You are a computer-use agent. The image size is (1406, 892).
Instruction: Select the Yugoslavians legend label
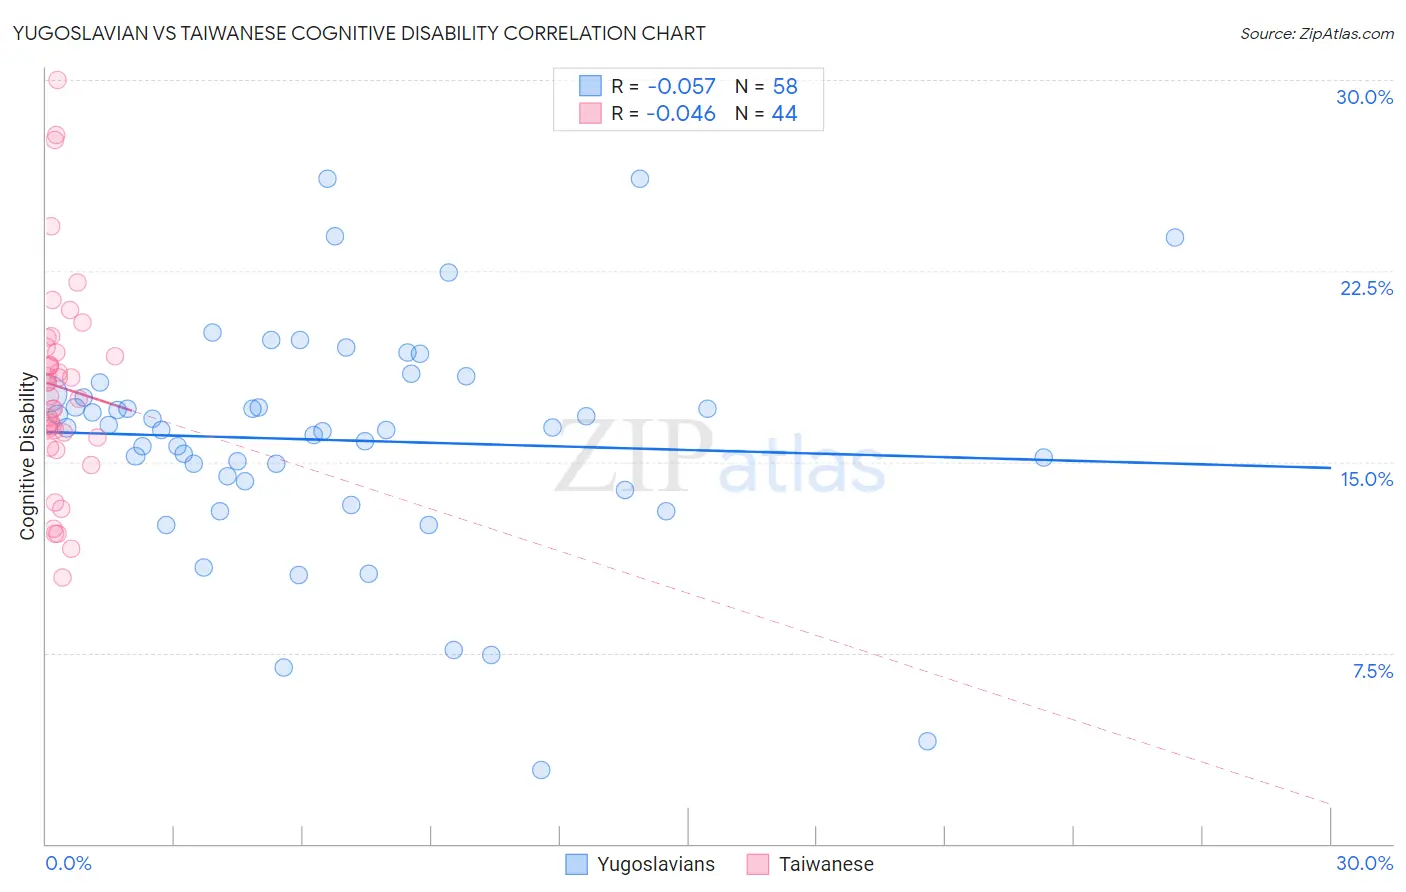(x=656, y=864)
